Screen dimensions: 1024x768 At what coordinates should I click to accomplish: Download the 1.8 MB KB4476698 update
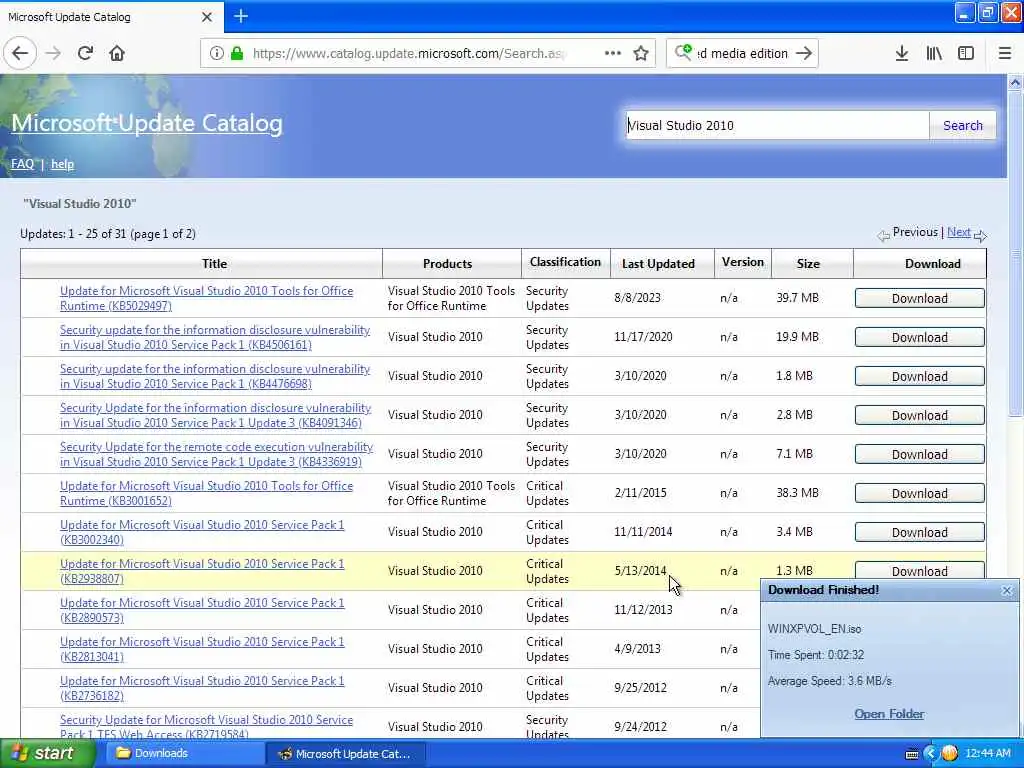tap(920, 376)
